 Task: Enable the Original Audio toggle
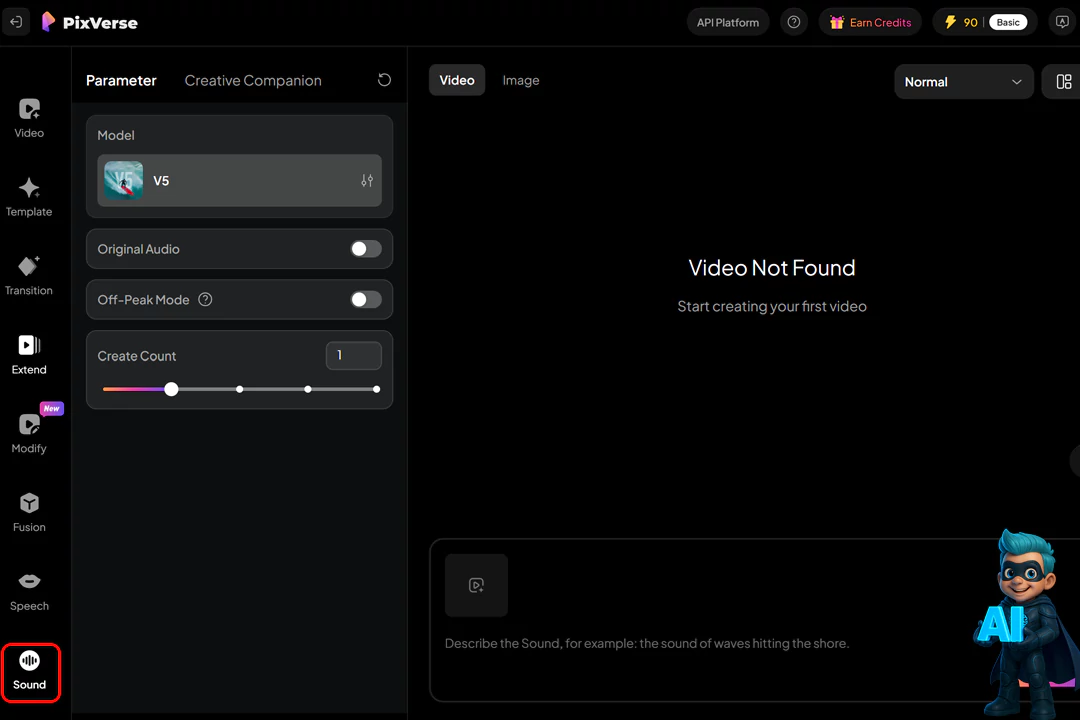pos(366,249)
